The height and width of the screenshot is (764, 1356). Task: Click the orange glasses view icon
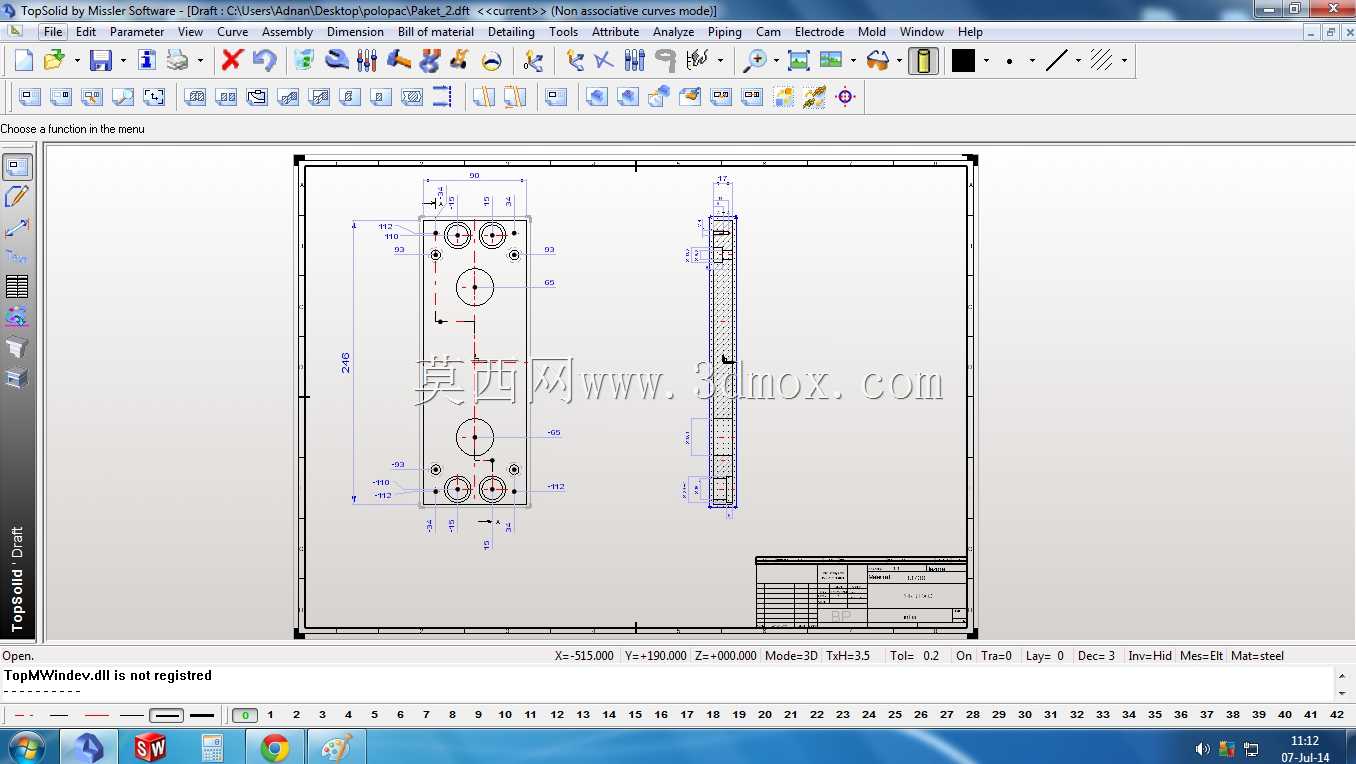877,60
